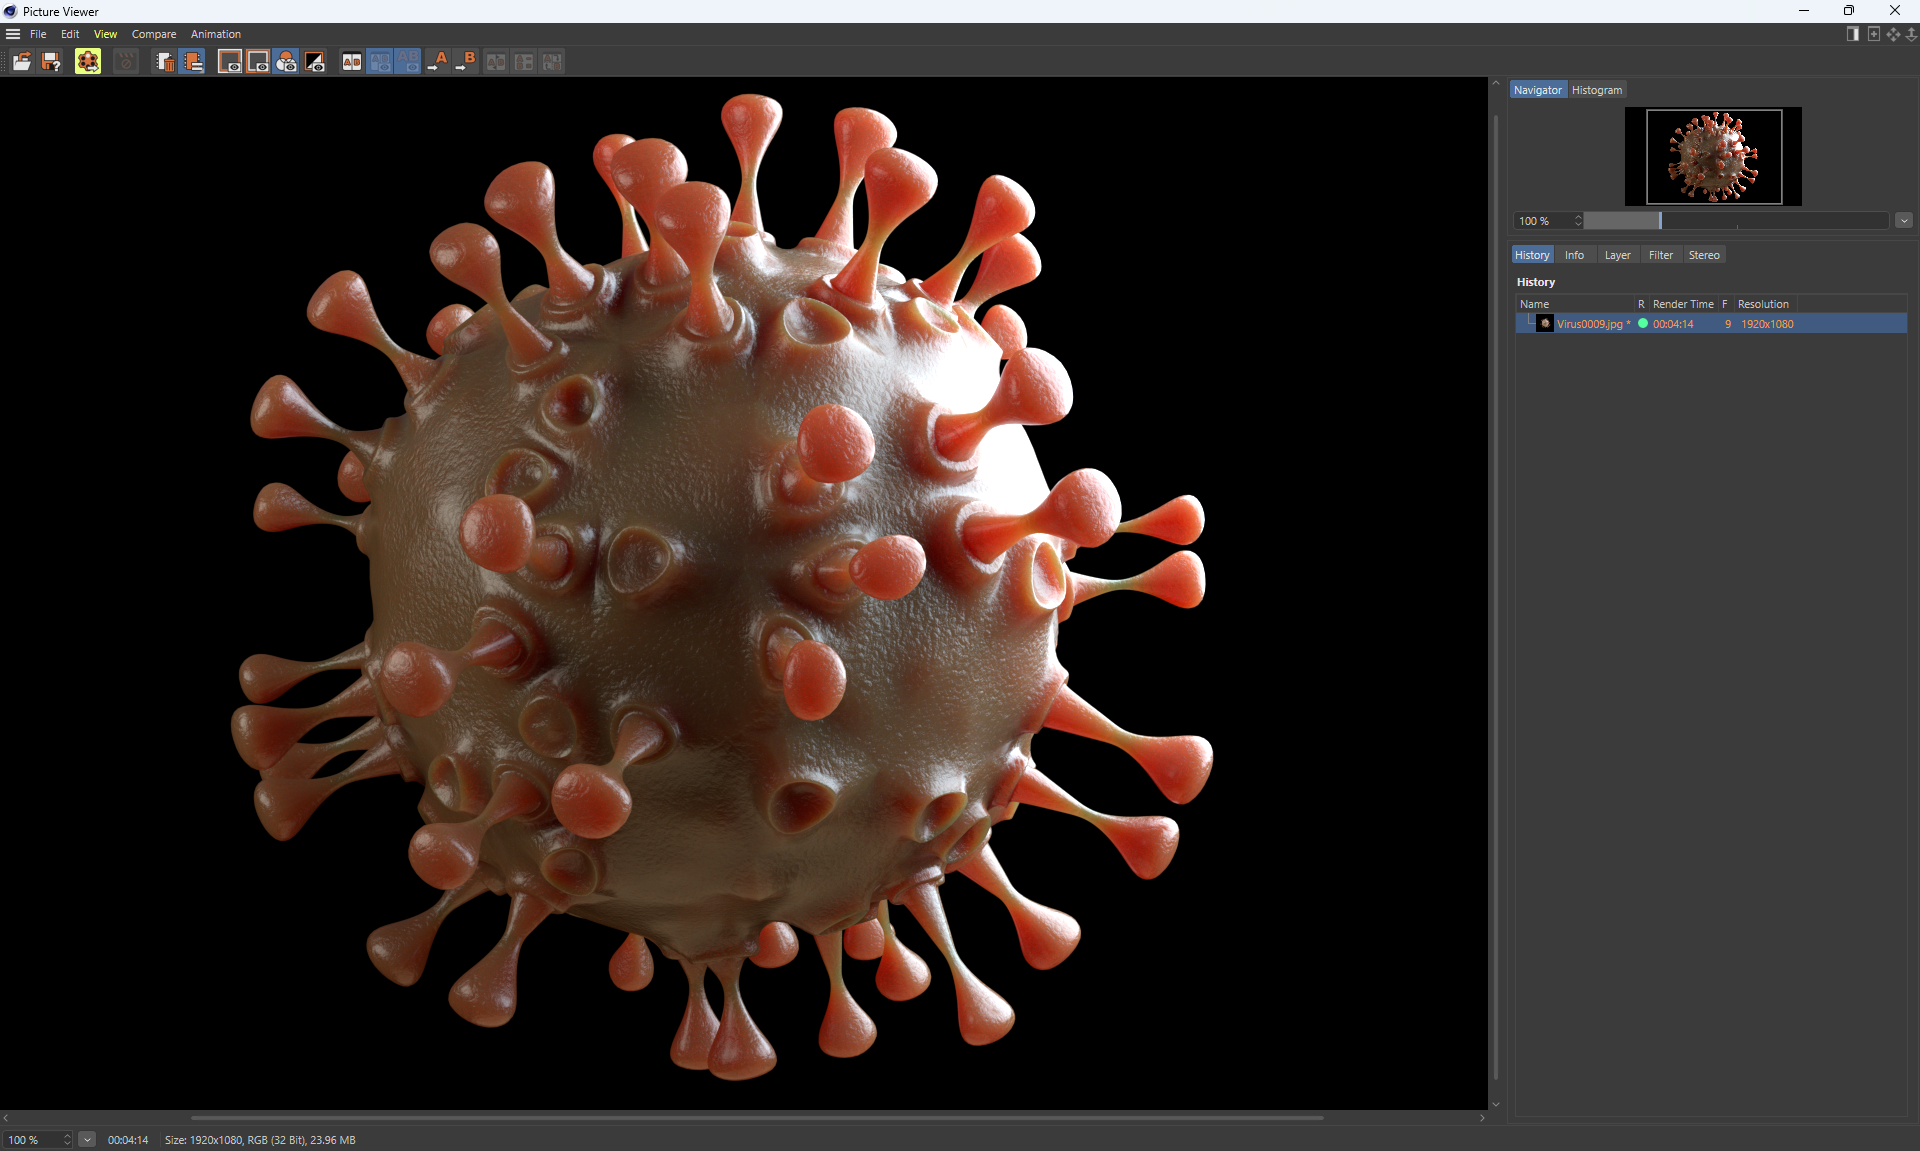Select the Virus0009.jpg history entry
This screenshot has height=1151, width=1920.
click(1592, 324)
